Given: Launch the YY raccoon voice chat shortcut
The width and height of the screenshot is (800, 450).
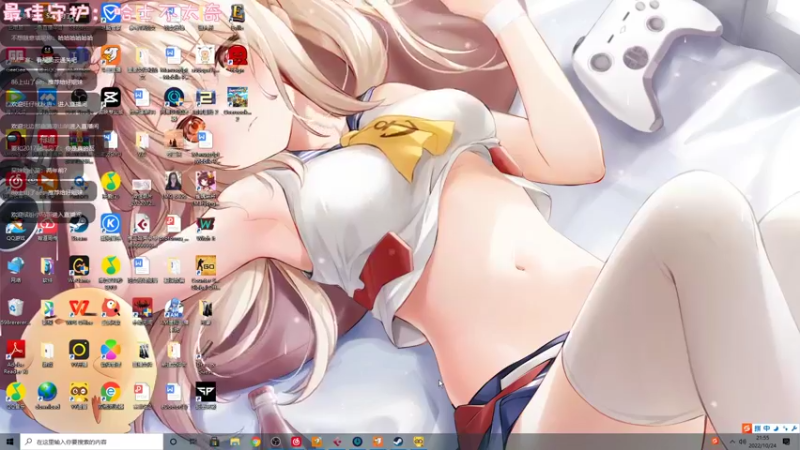Looking at the screenshot, I should coord(79,392).
